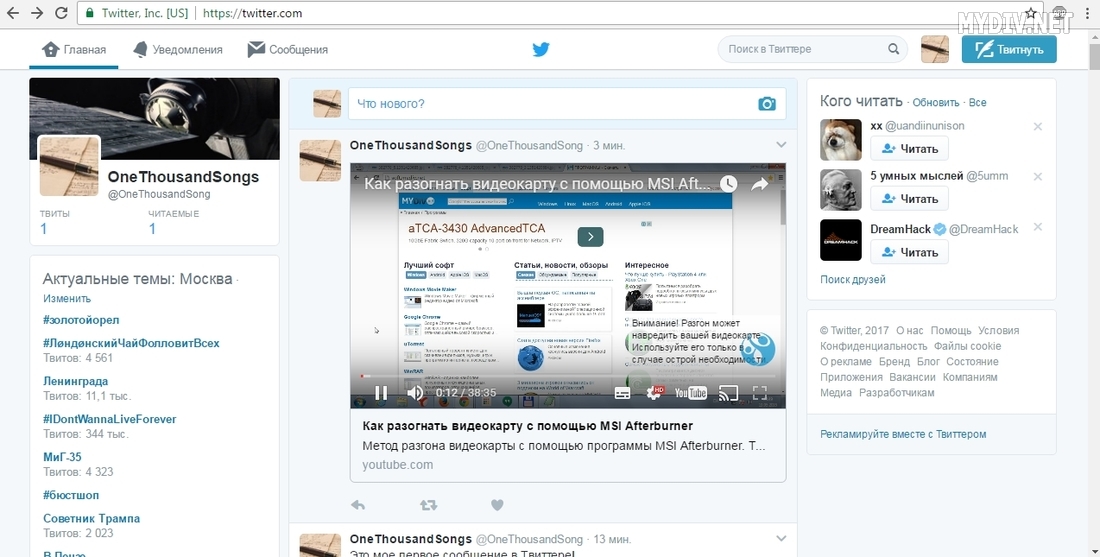The height and width of the screenshot is (557, 1100).
Task: Reply to the video tweet
Action: (358, 504)
